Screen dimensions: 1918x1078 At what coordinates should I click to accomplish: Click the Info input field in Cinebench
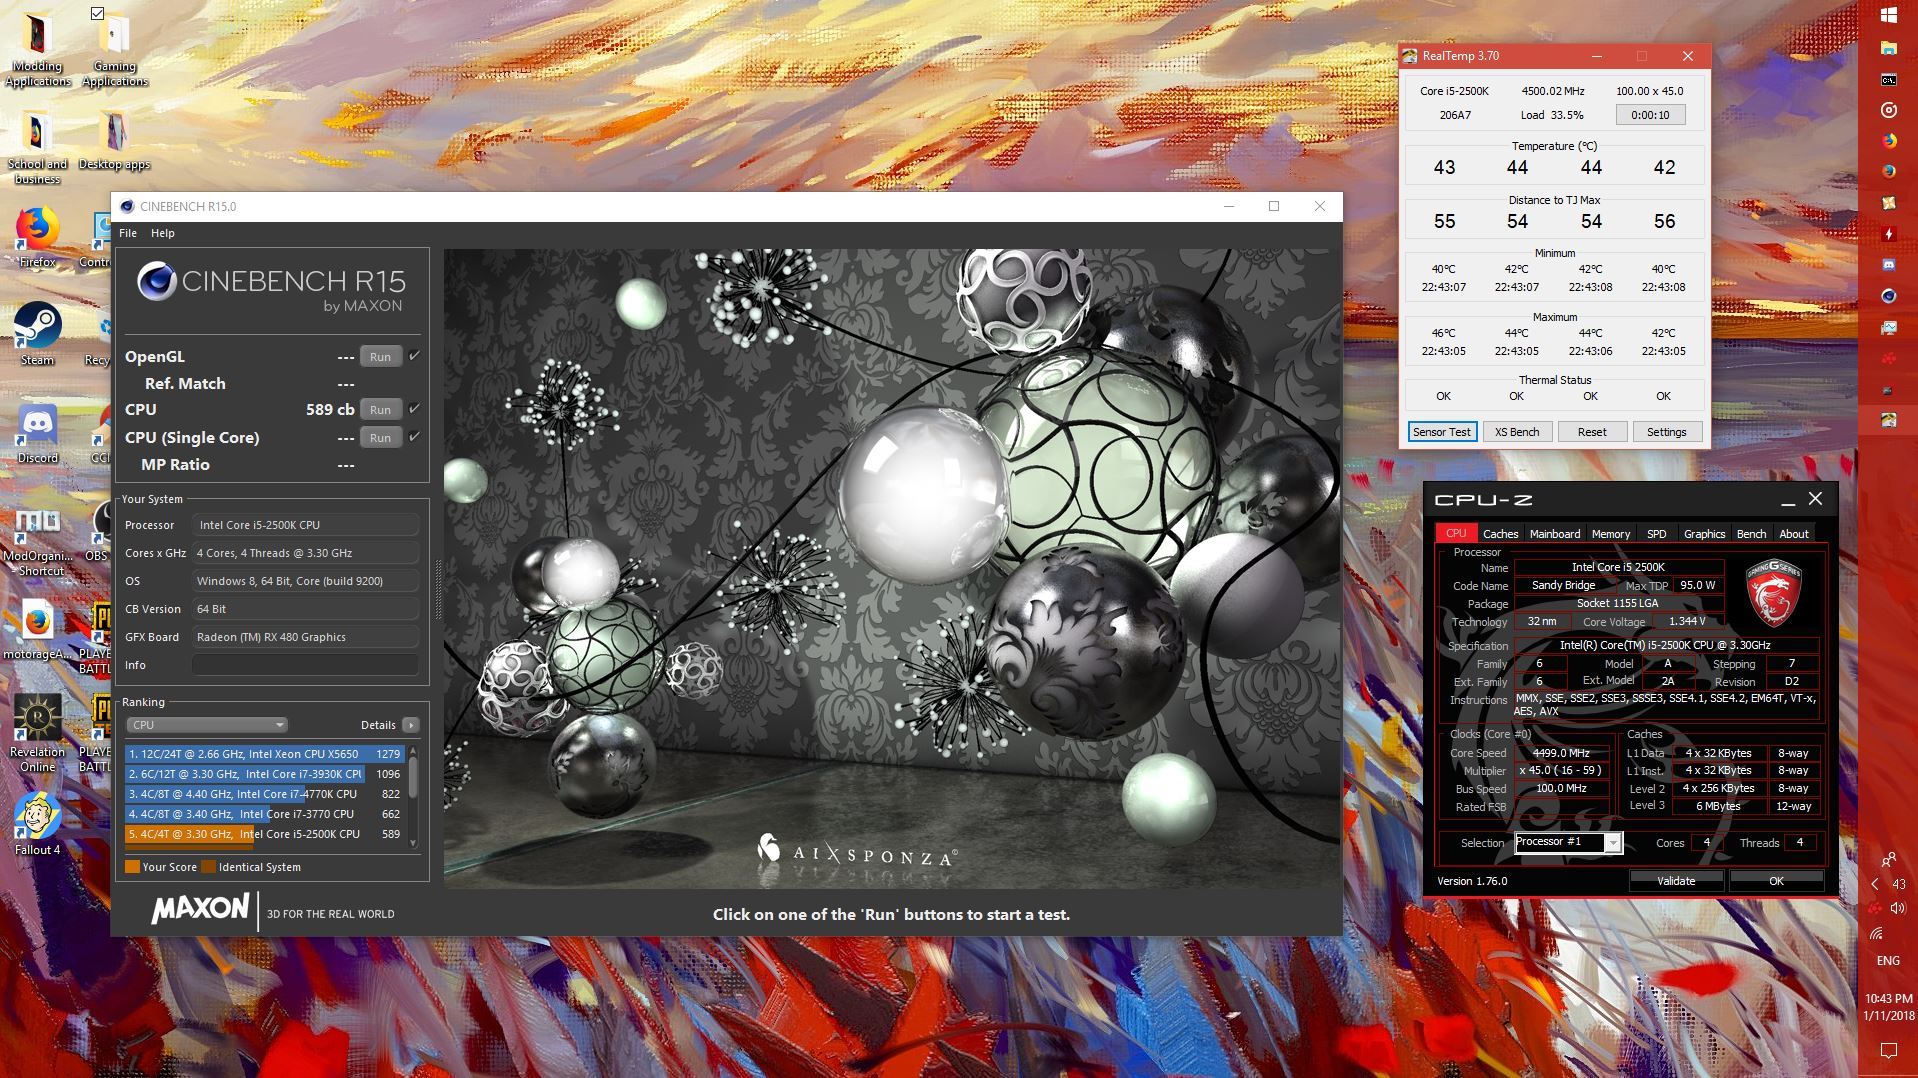[305, 665]
